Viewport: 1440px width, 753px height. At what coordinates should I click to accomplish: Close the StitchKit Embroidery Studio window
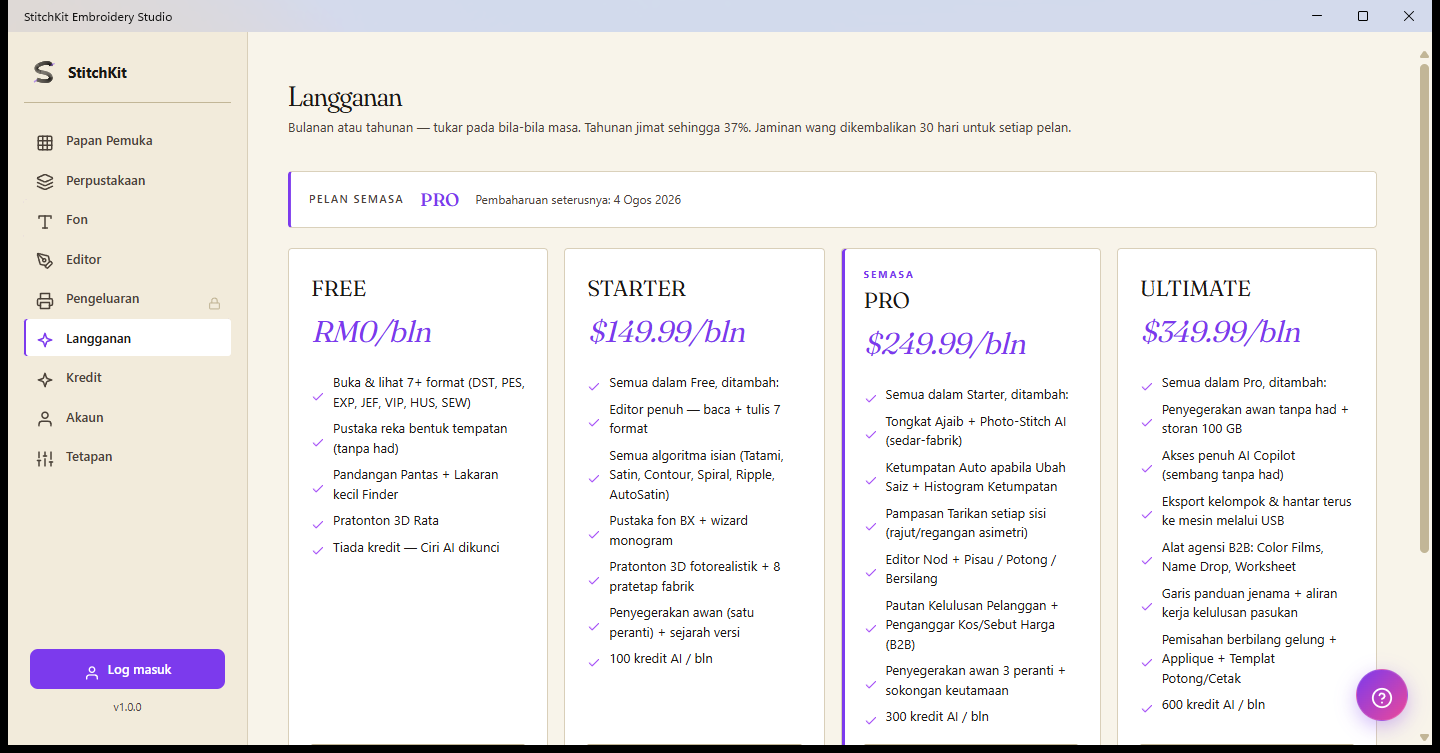[1408, 16]
